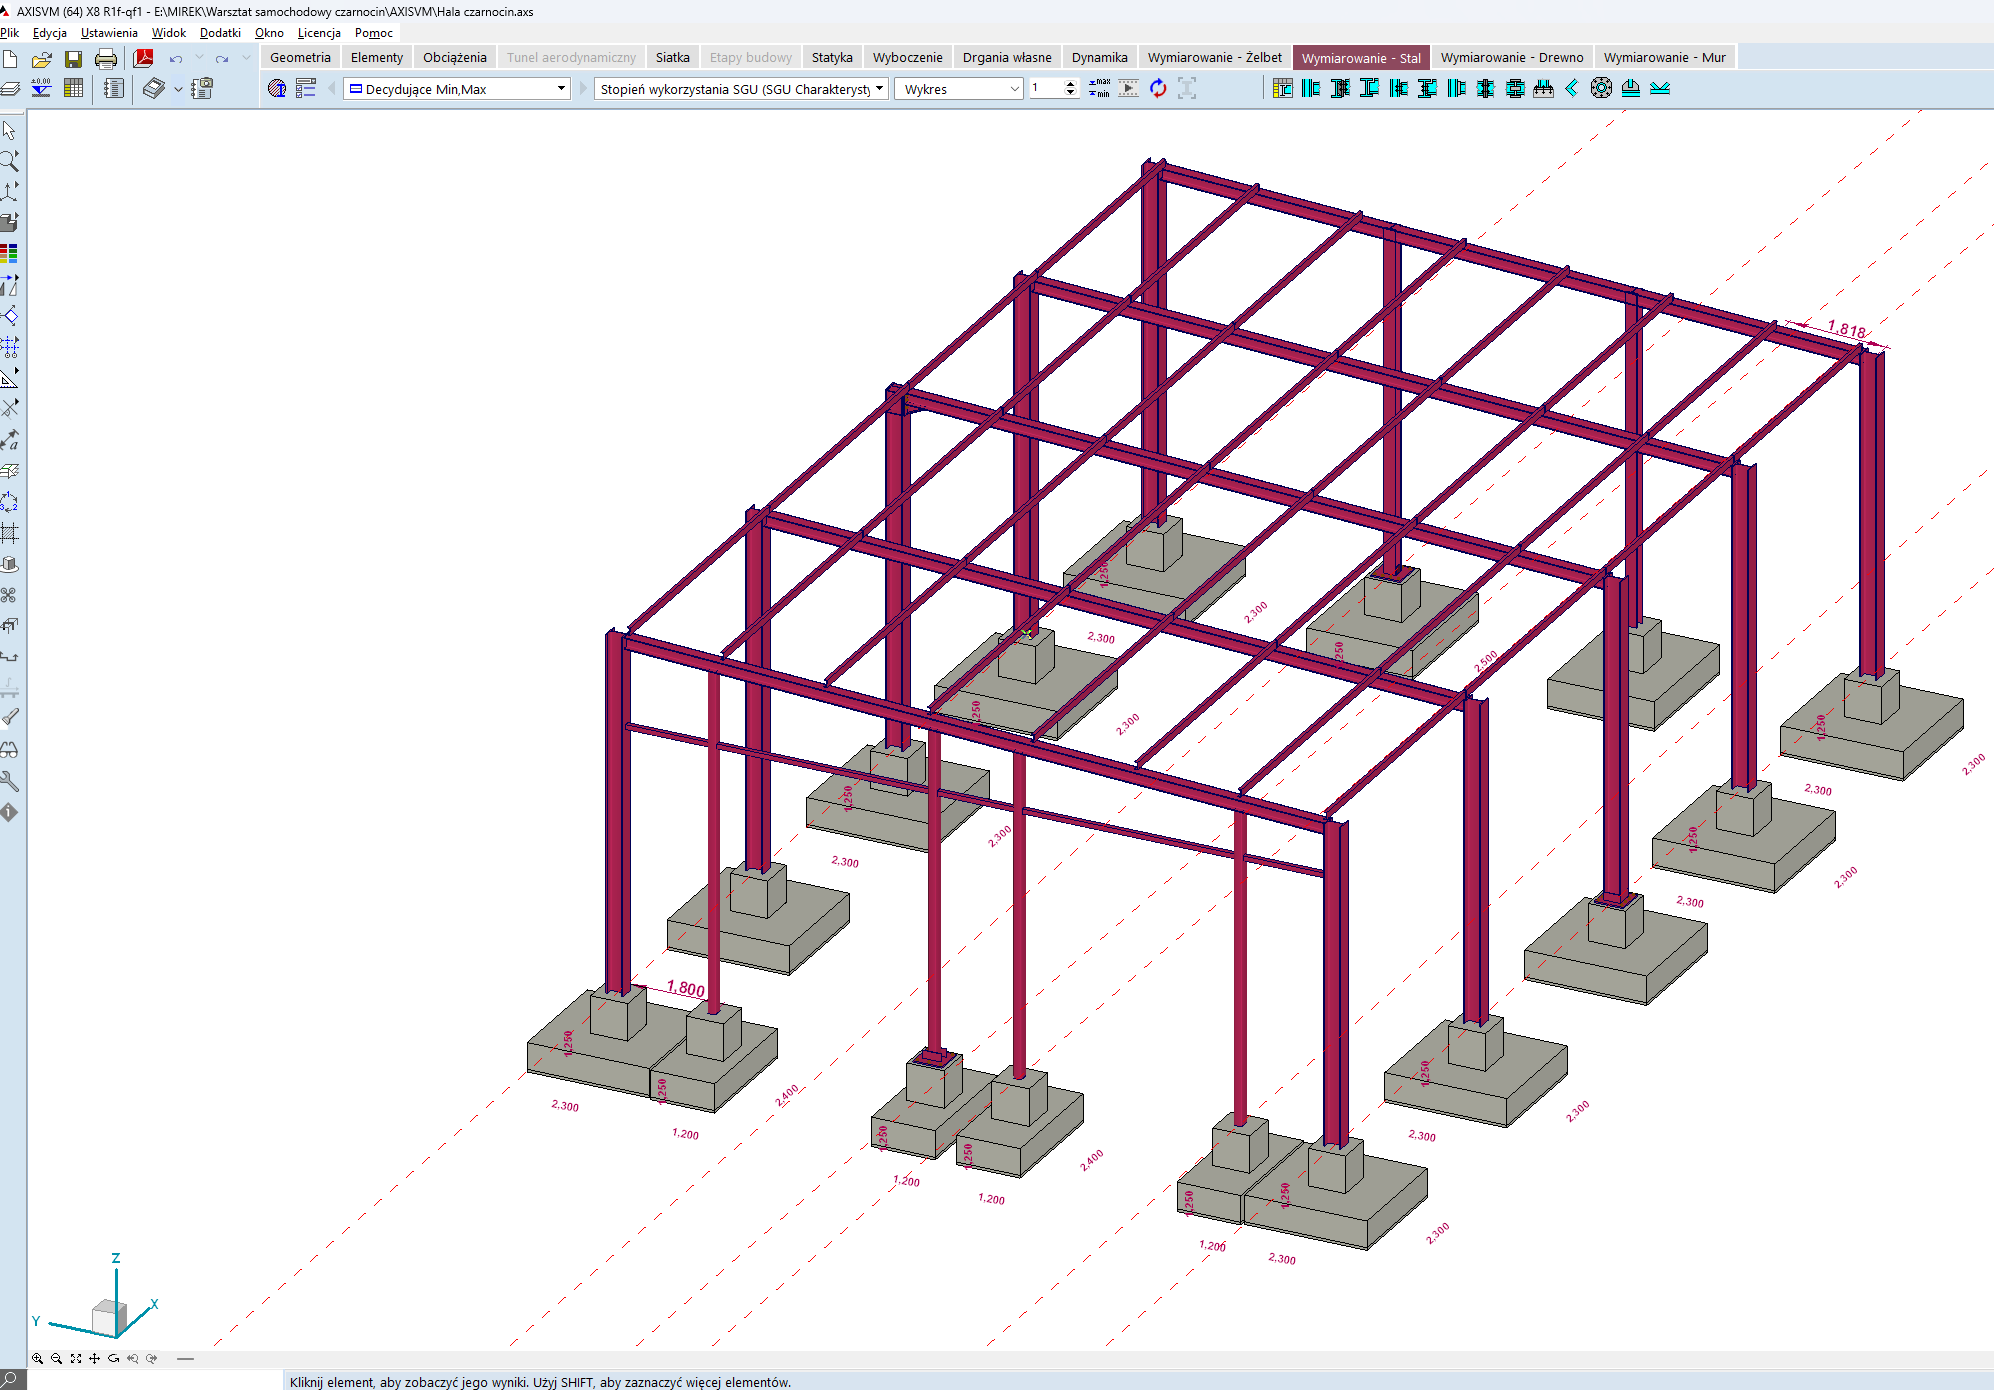Switch to the Statyka tab
Viewport: 1994px width, 1390px height.
(x=831, y=57)
